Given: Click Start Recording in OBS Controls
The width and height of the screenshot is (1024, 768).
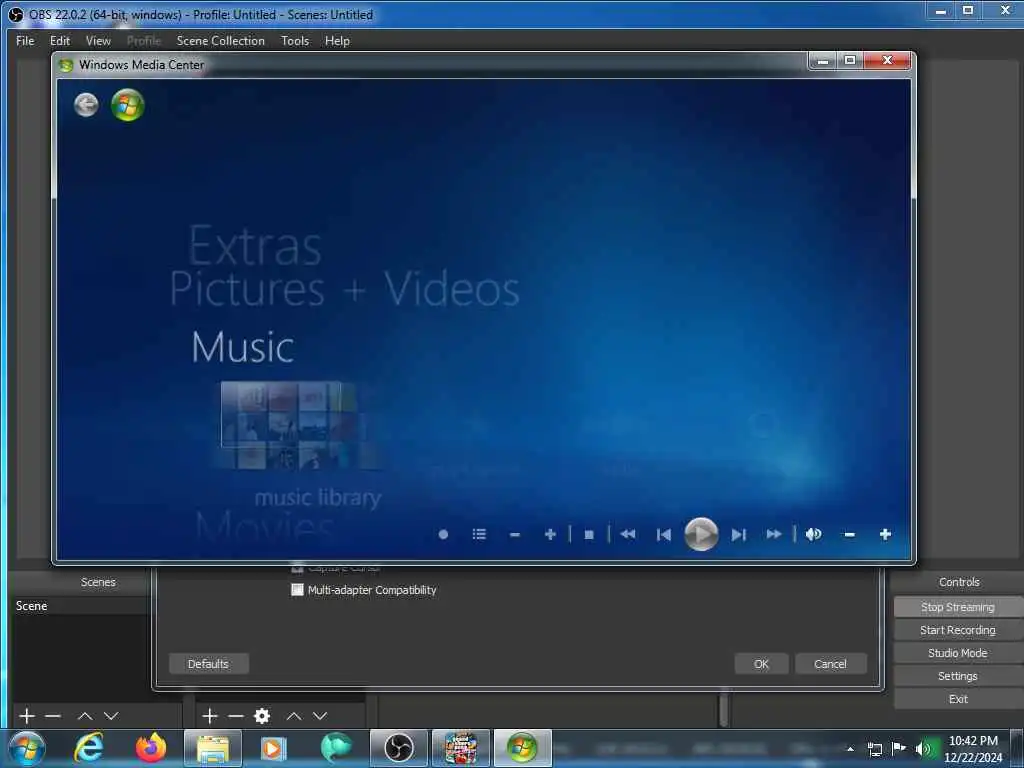Looking at the screenshot, I should 958,630.
